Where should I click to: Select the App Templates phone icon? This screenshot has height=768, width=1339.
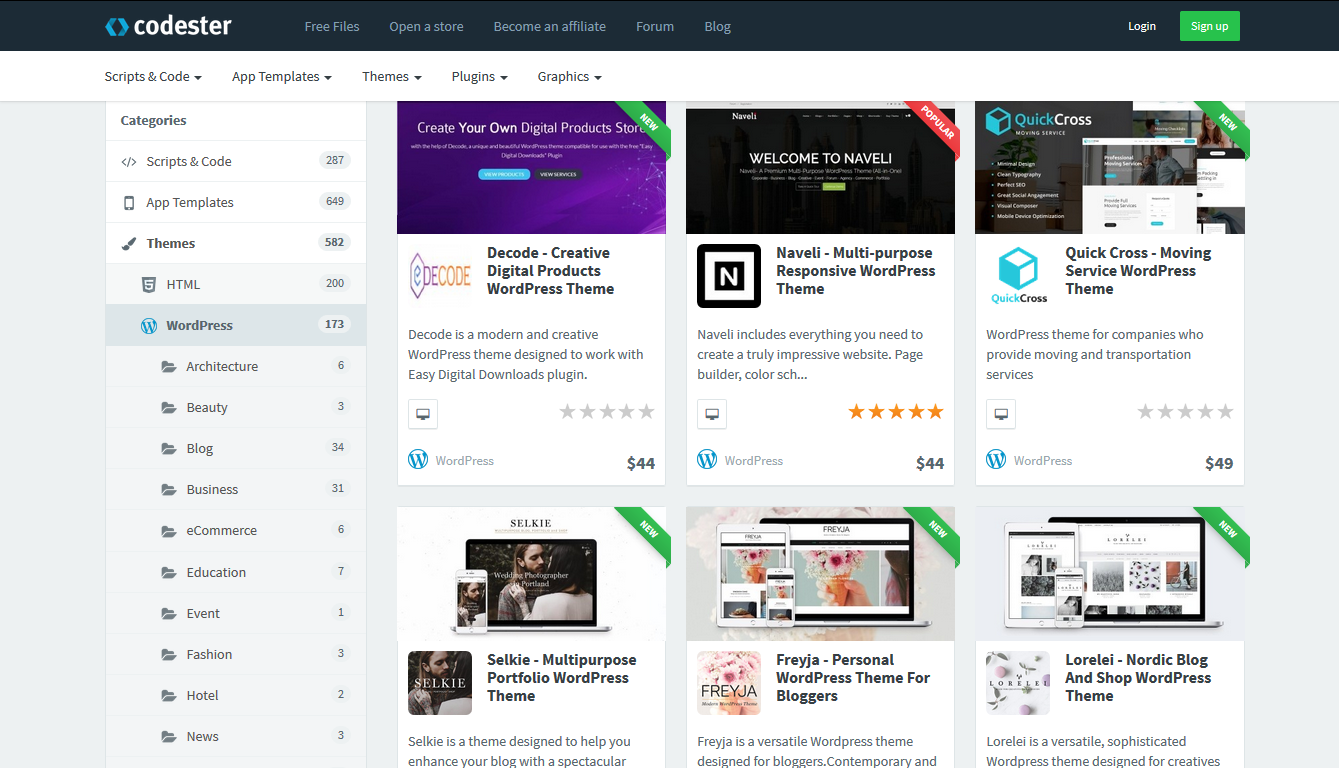tap(129, 203)
